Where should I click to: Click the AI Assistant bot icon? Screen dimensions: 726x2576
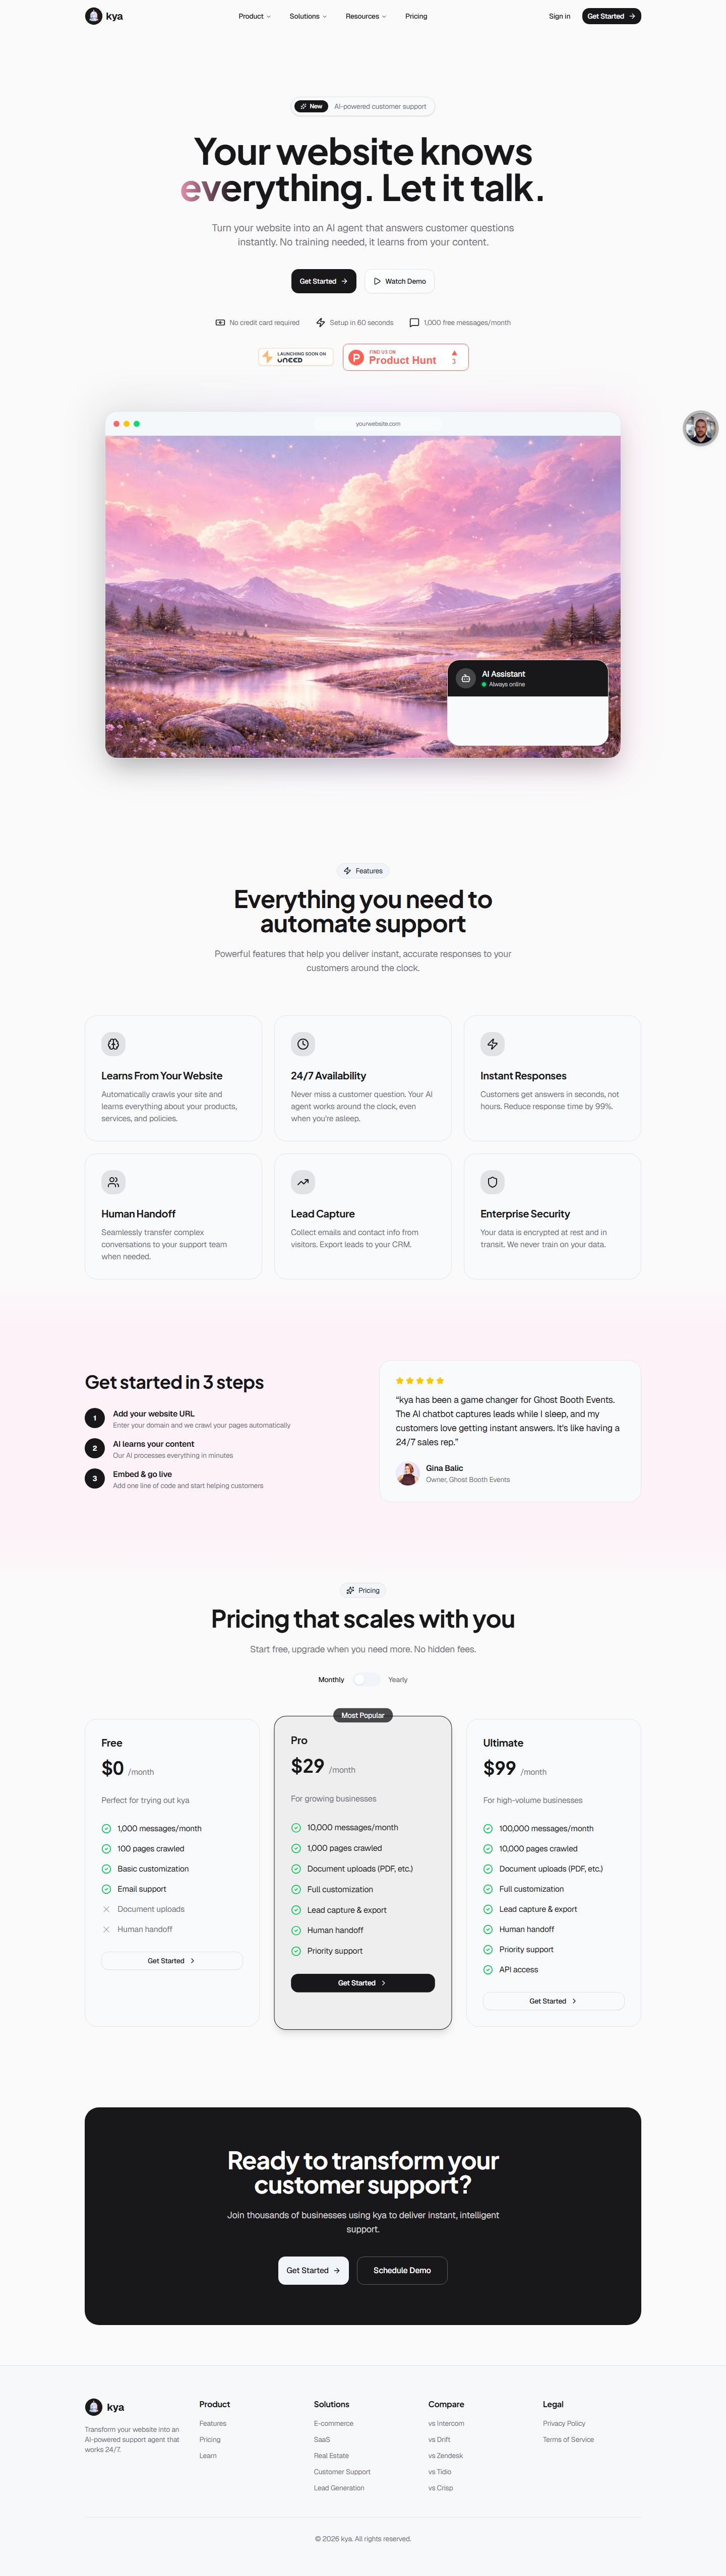pyautogui.click(x=465, y=678)
